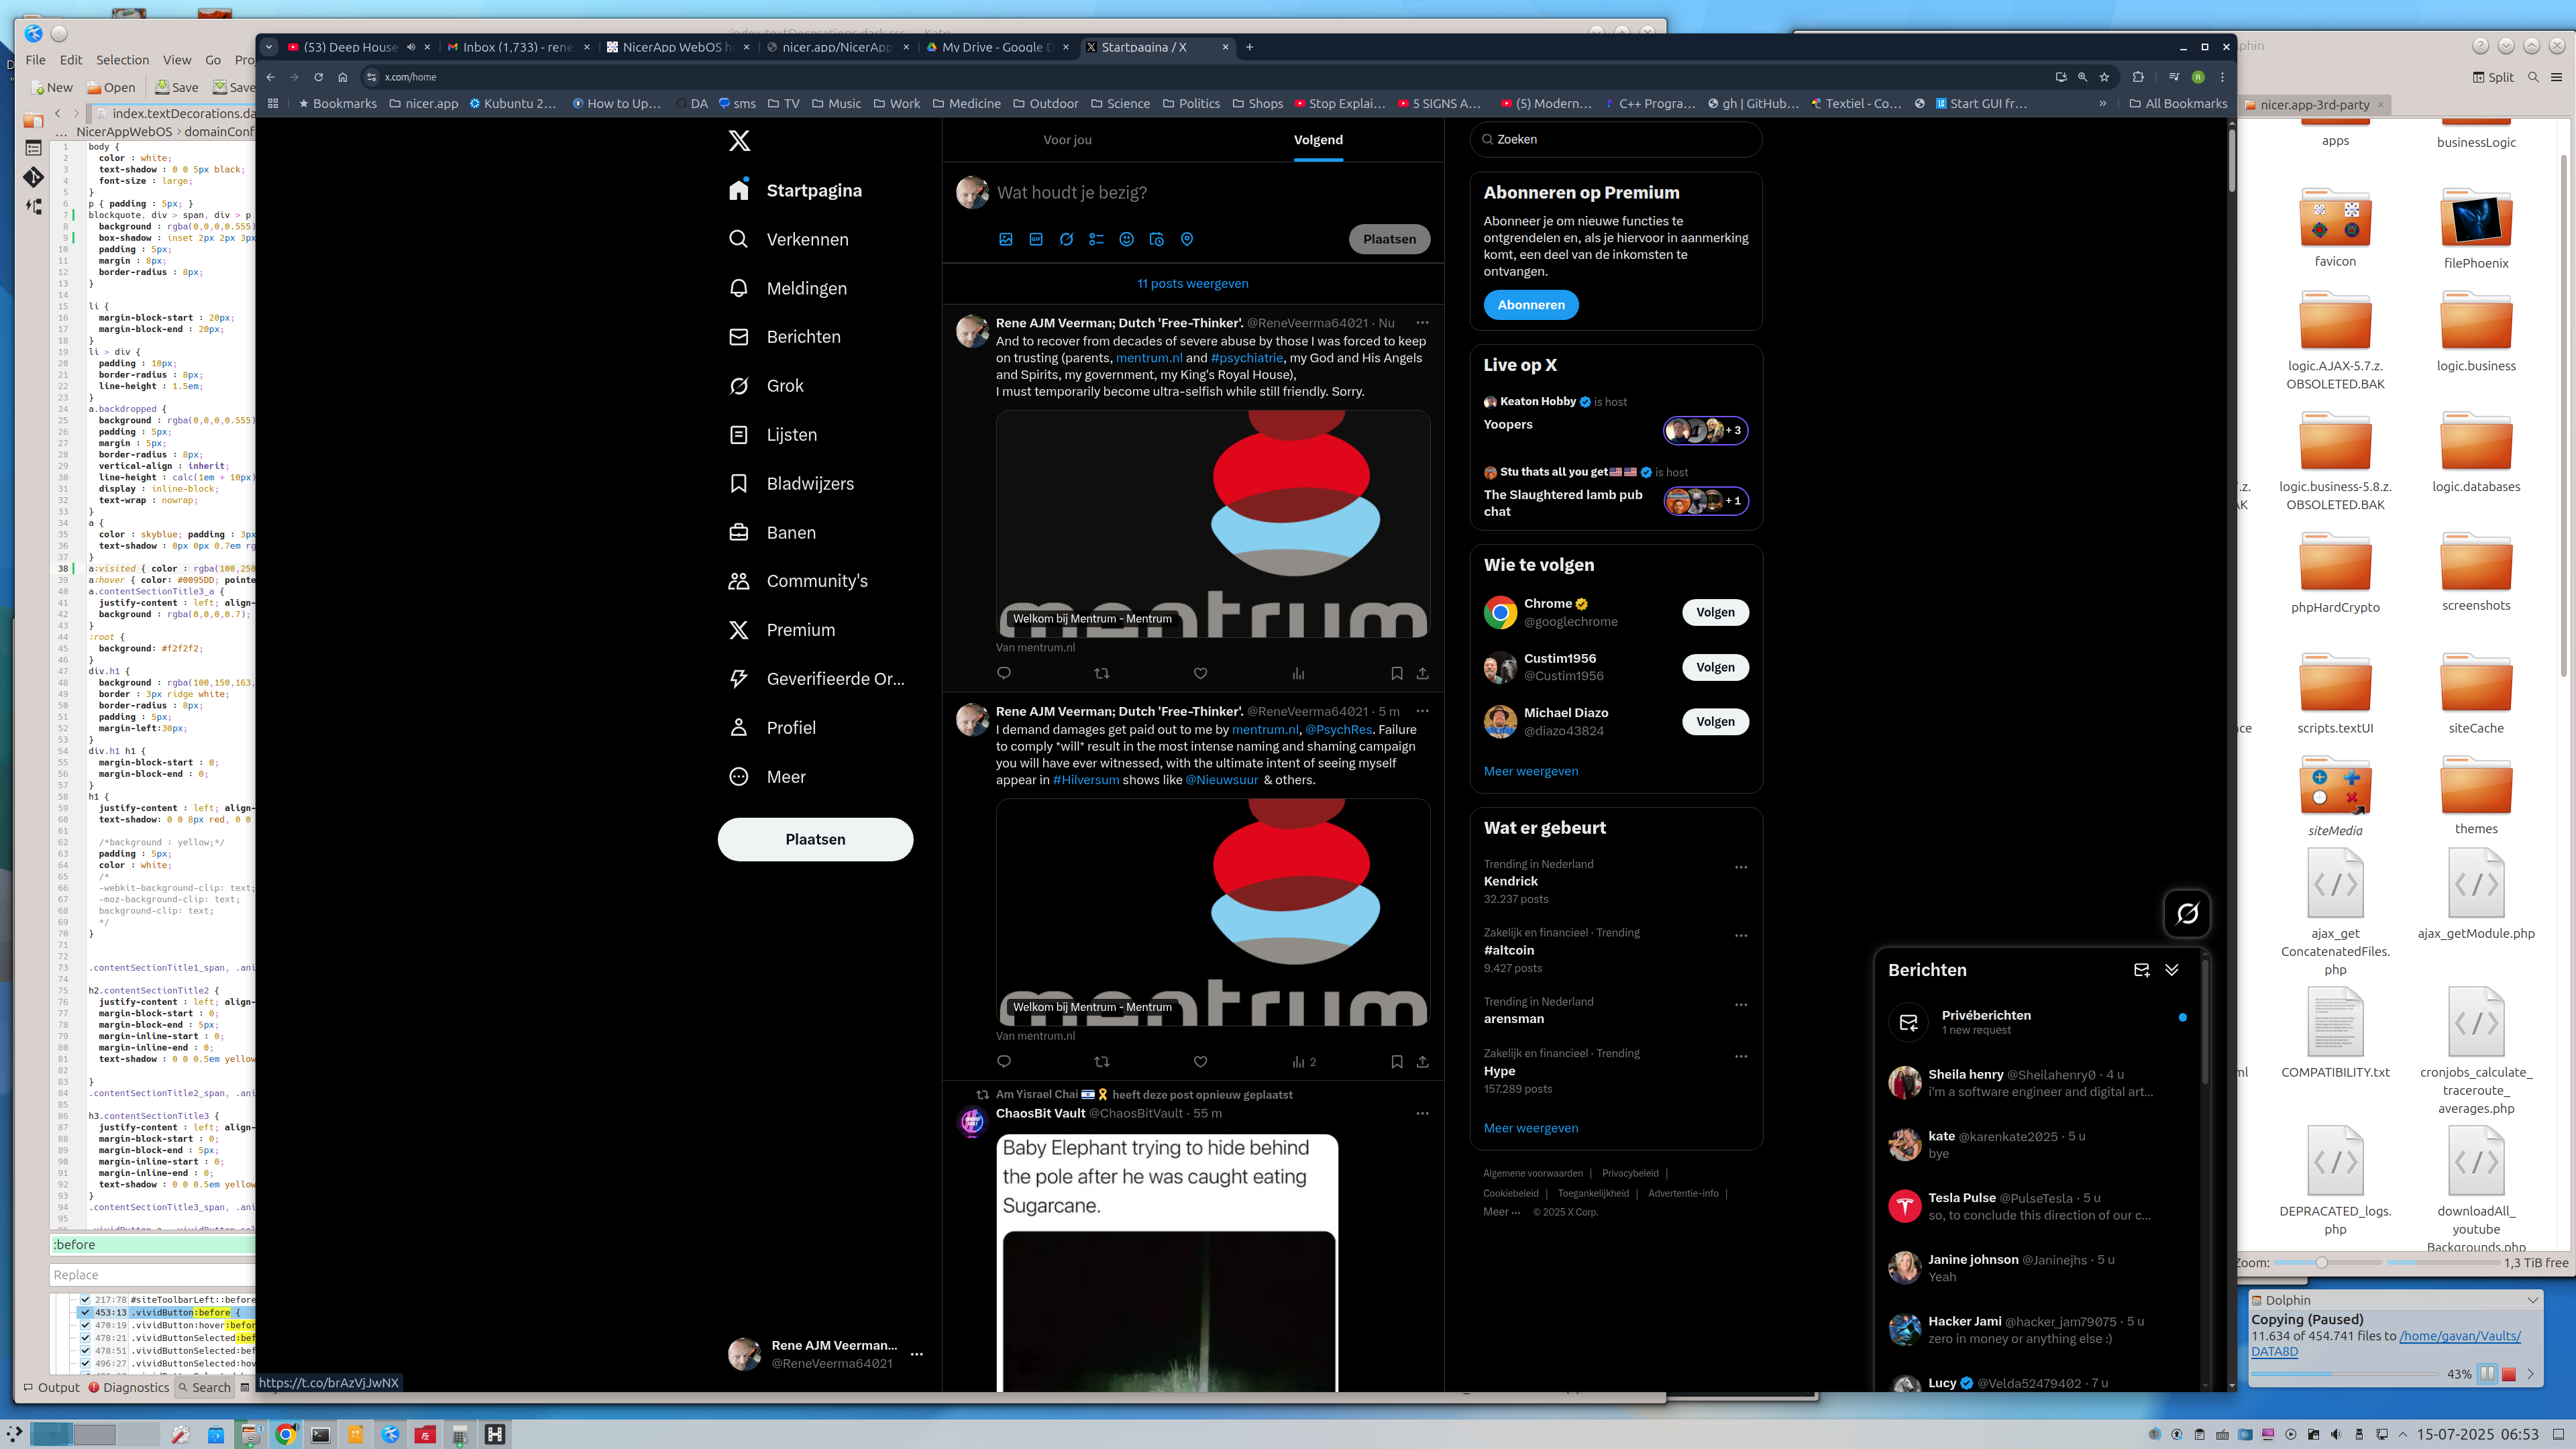2576x1449 pixels.
Task: Open the emoji picker in the composer
Action: point(1127,239)
